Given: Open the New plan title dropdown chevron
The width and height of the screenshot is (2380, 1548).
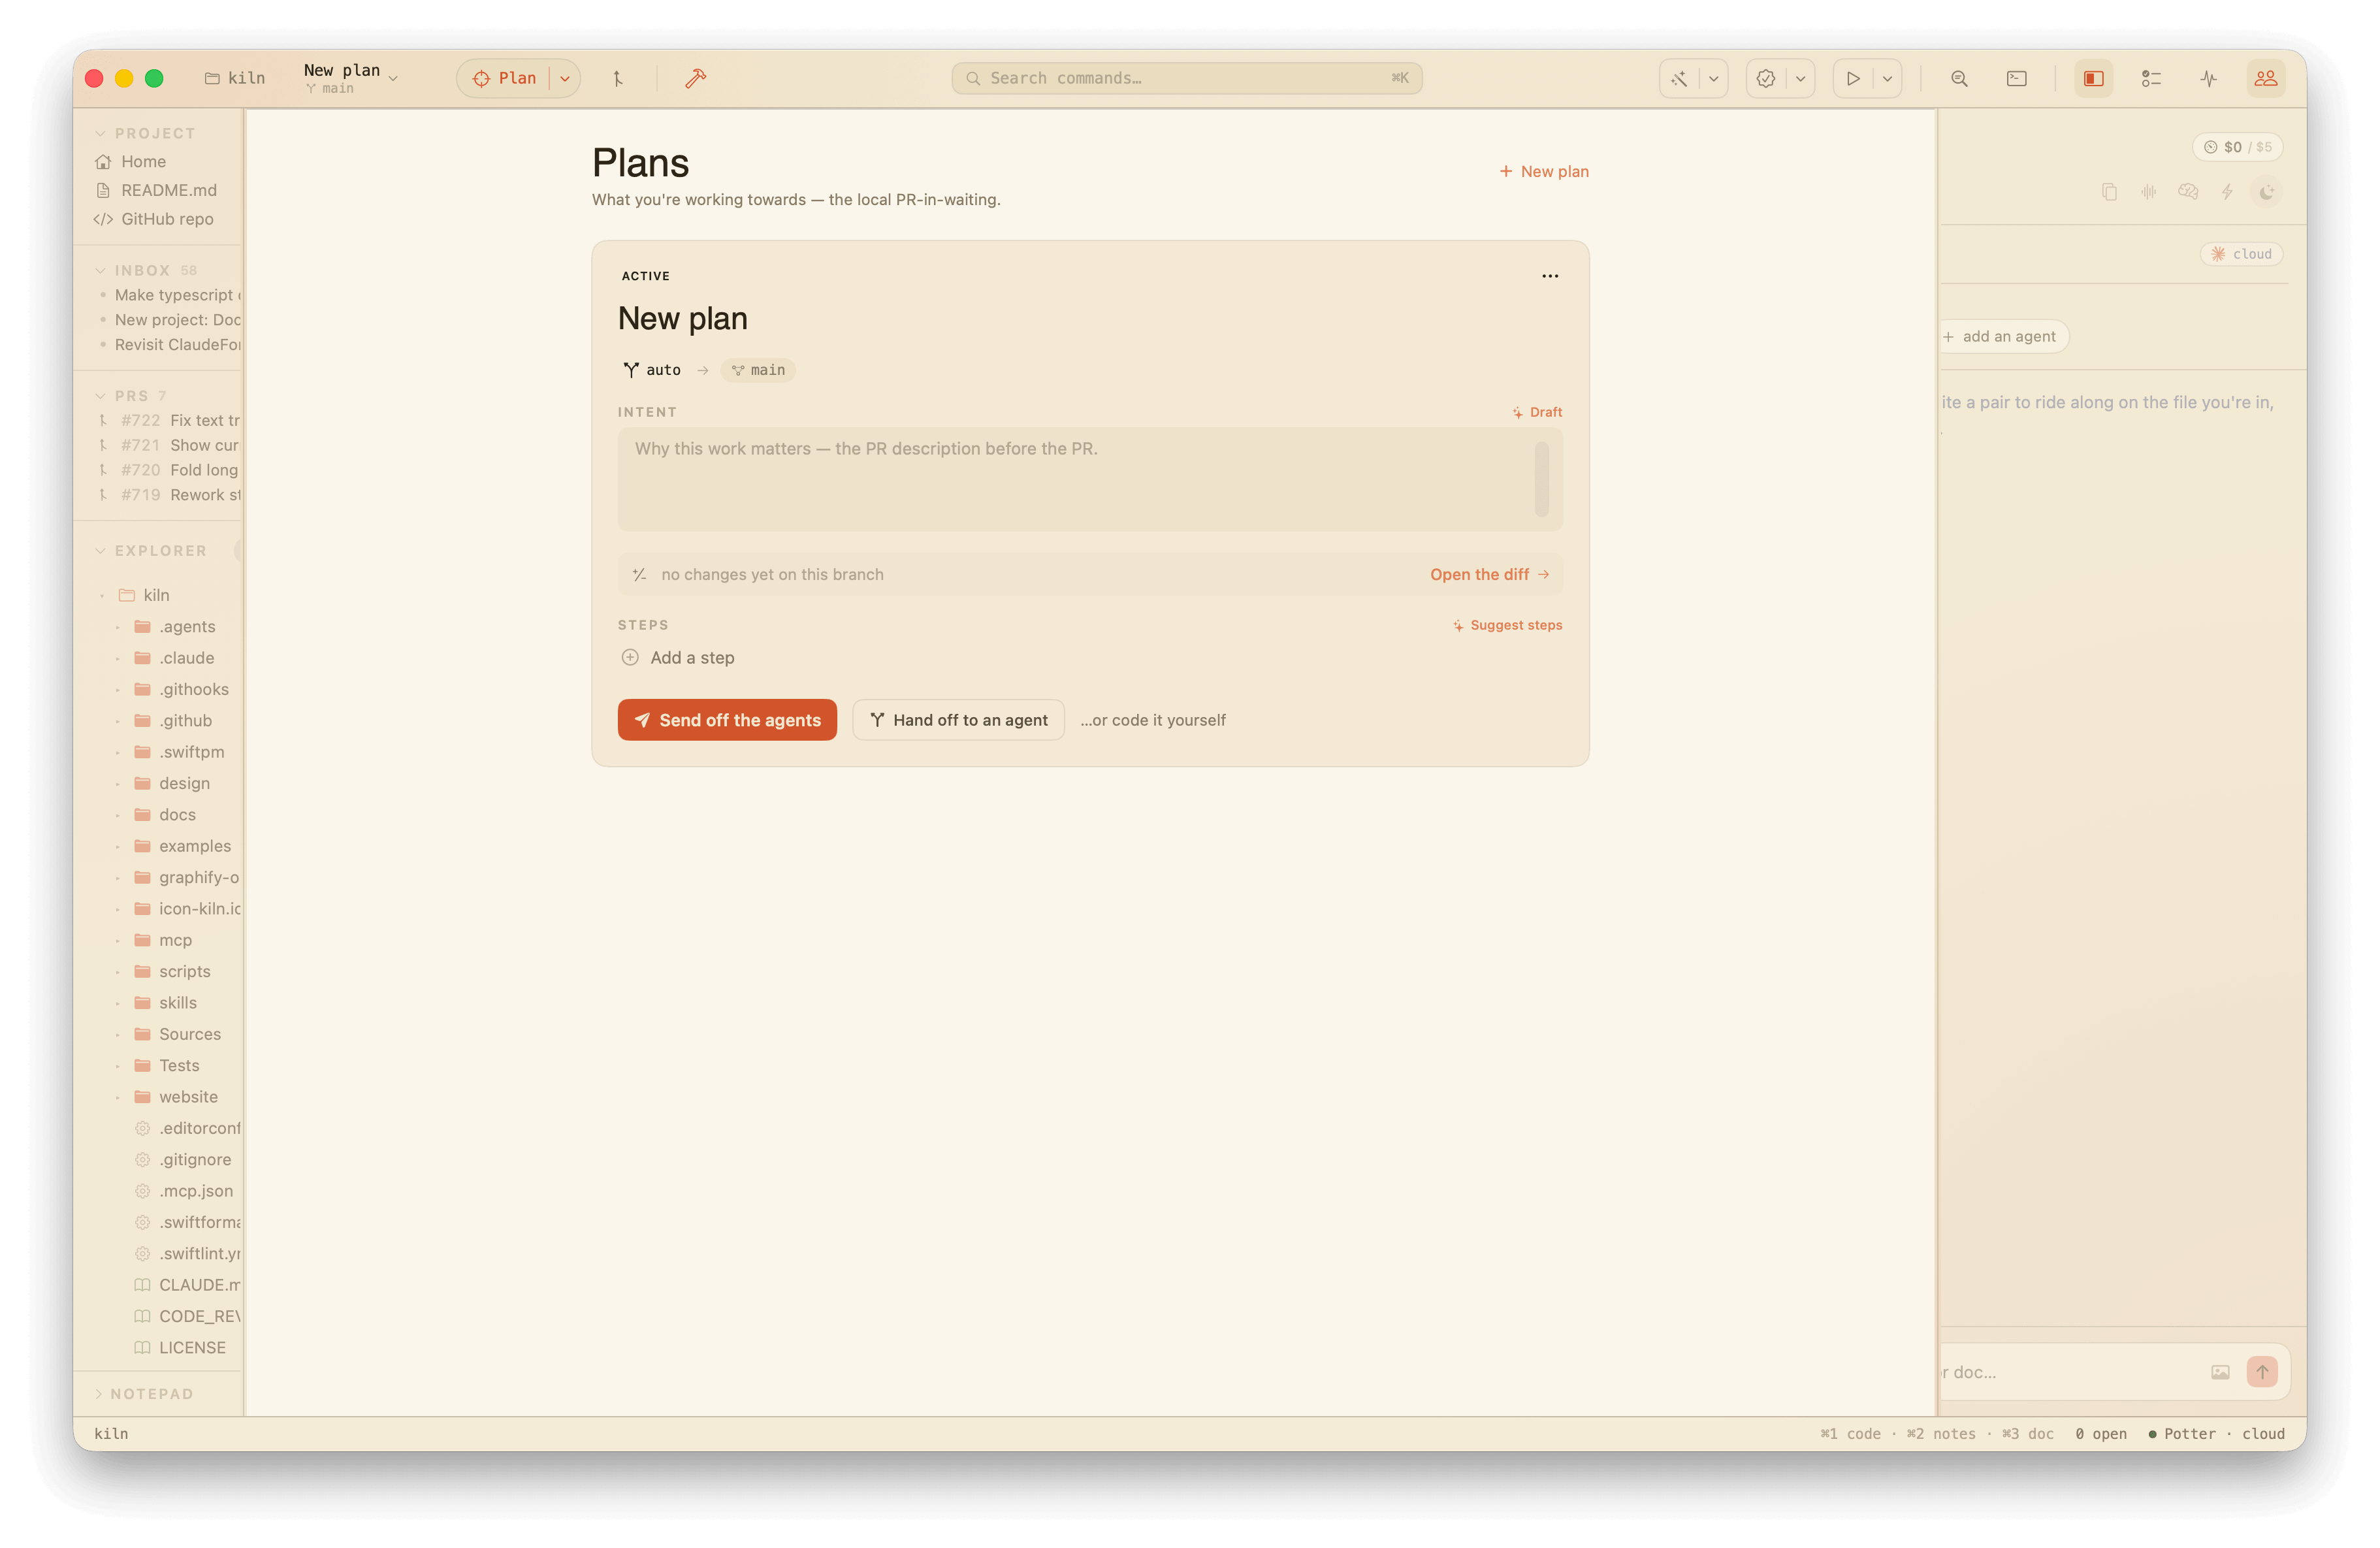Looking at the screenshot, I should click(x=393, y=78).
